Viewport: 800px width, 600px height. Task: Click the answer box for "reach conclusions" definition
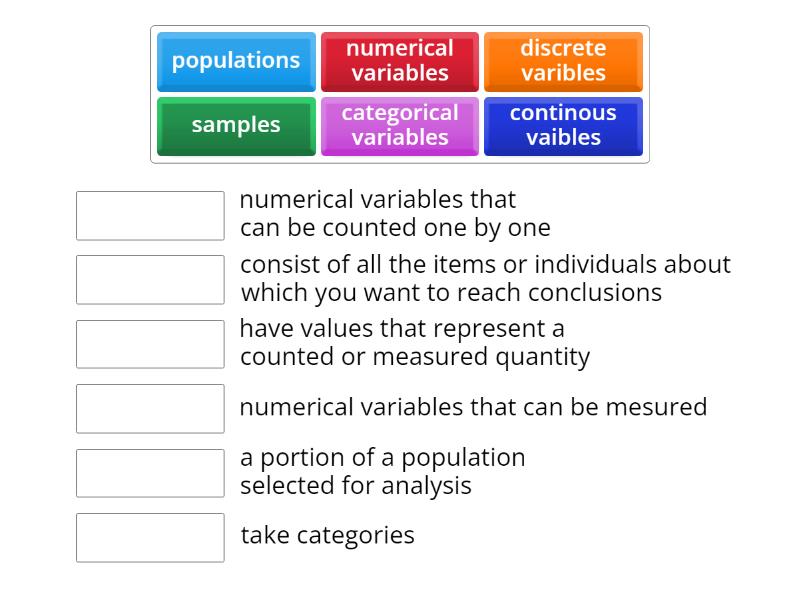[150, 279]
